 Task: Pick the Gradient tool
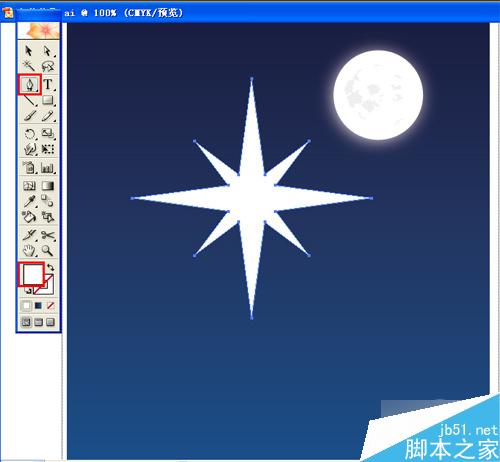(48, 186)
